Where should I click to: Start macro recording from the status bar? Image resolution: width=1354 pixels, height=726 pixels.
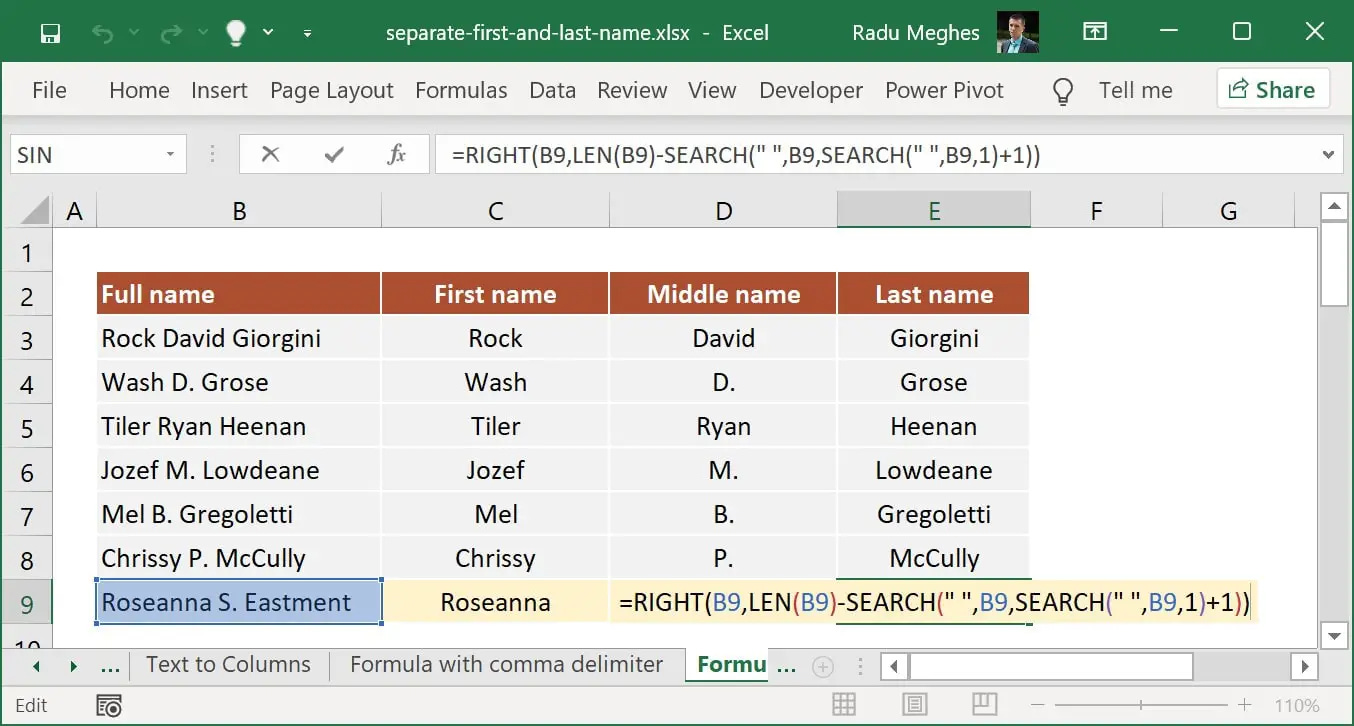click(109, 705)
